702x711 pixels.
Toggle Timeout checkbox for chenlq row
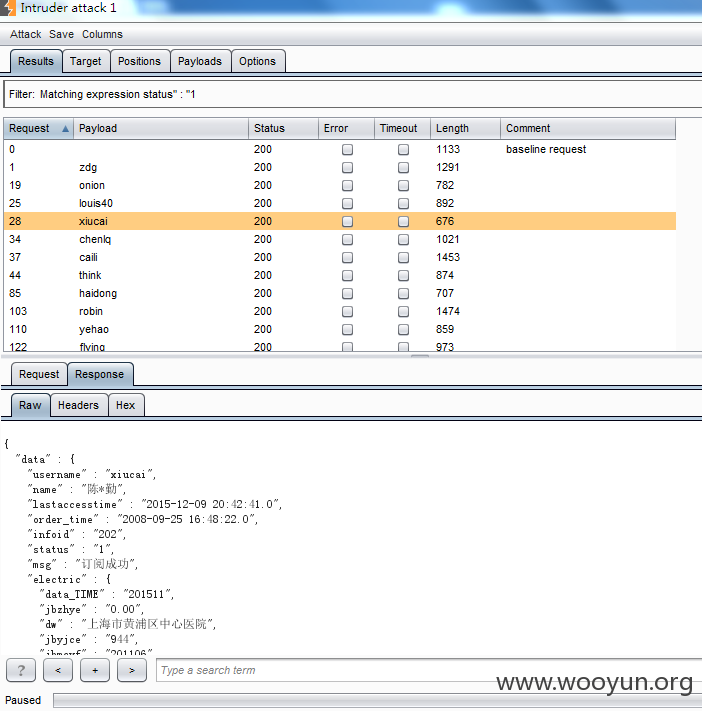pos(403,239)
